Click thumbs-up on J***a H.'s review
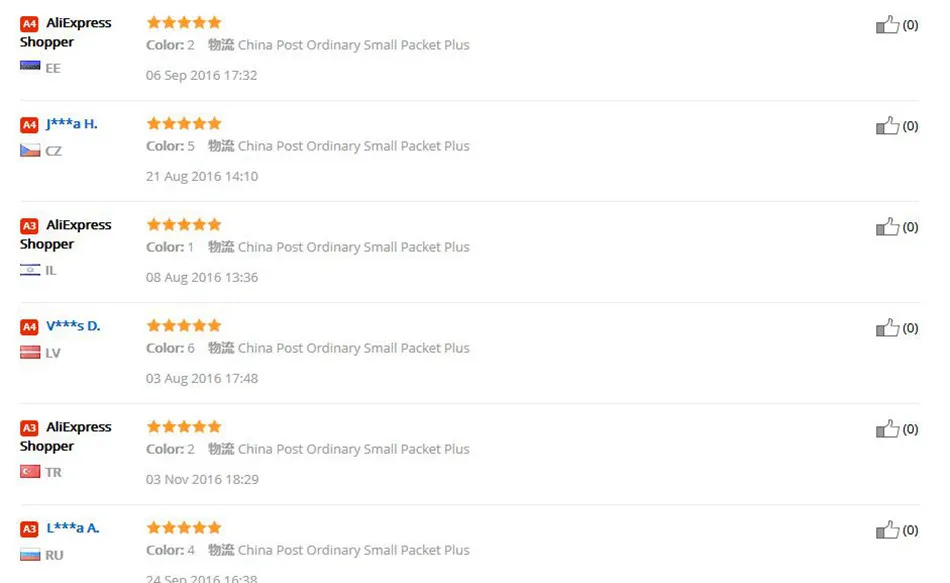950x583 pixels. (x=887, y=126)
